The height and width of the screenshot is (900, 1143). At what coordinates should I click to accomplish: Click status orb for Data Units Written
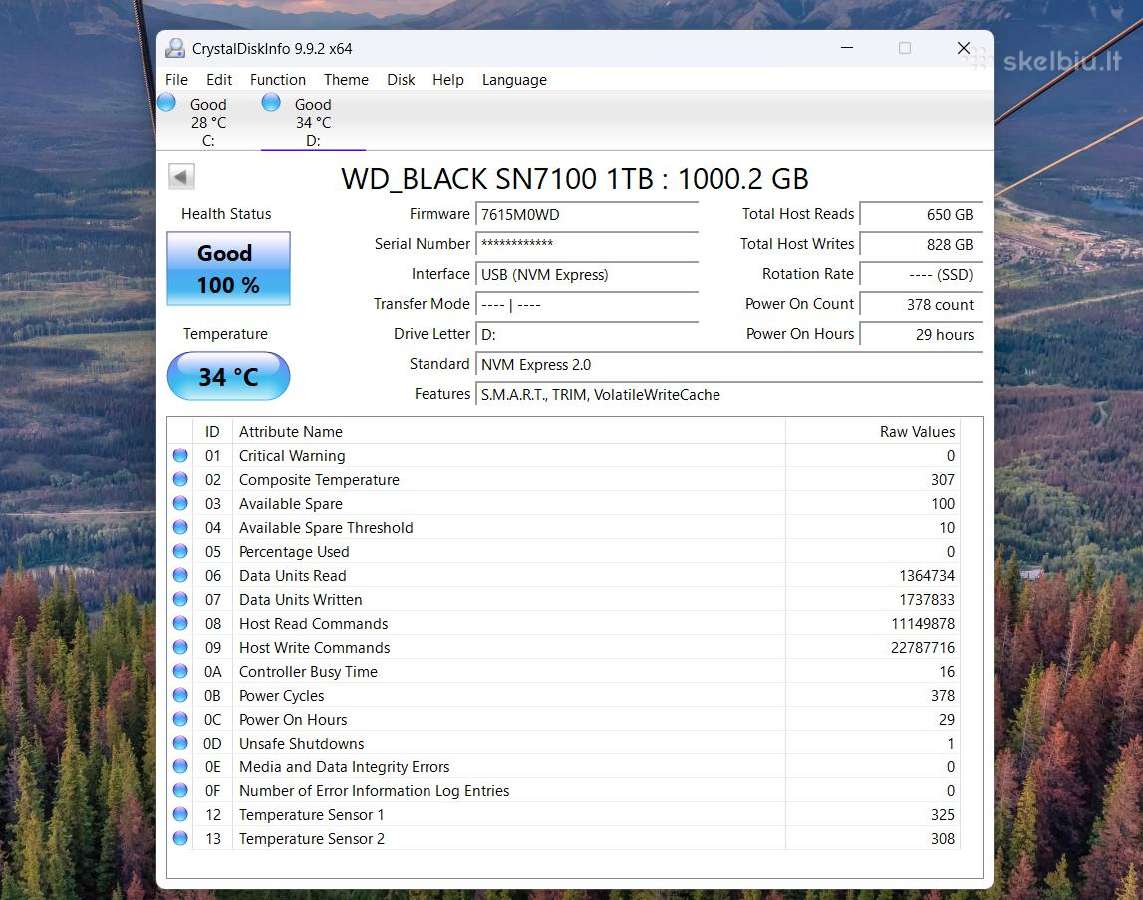[180, 600]
